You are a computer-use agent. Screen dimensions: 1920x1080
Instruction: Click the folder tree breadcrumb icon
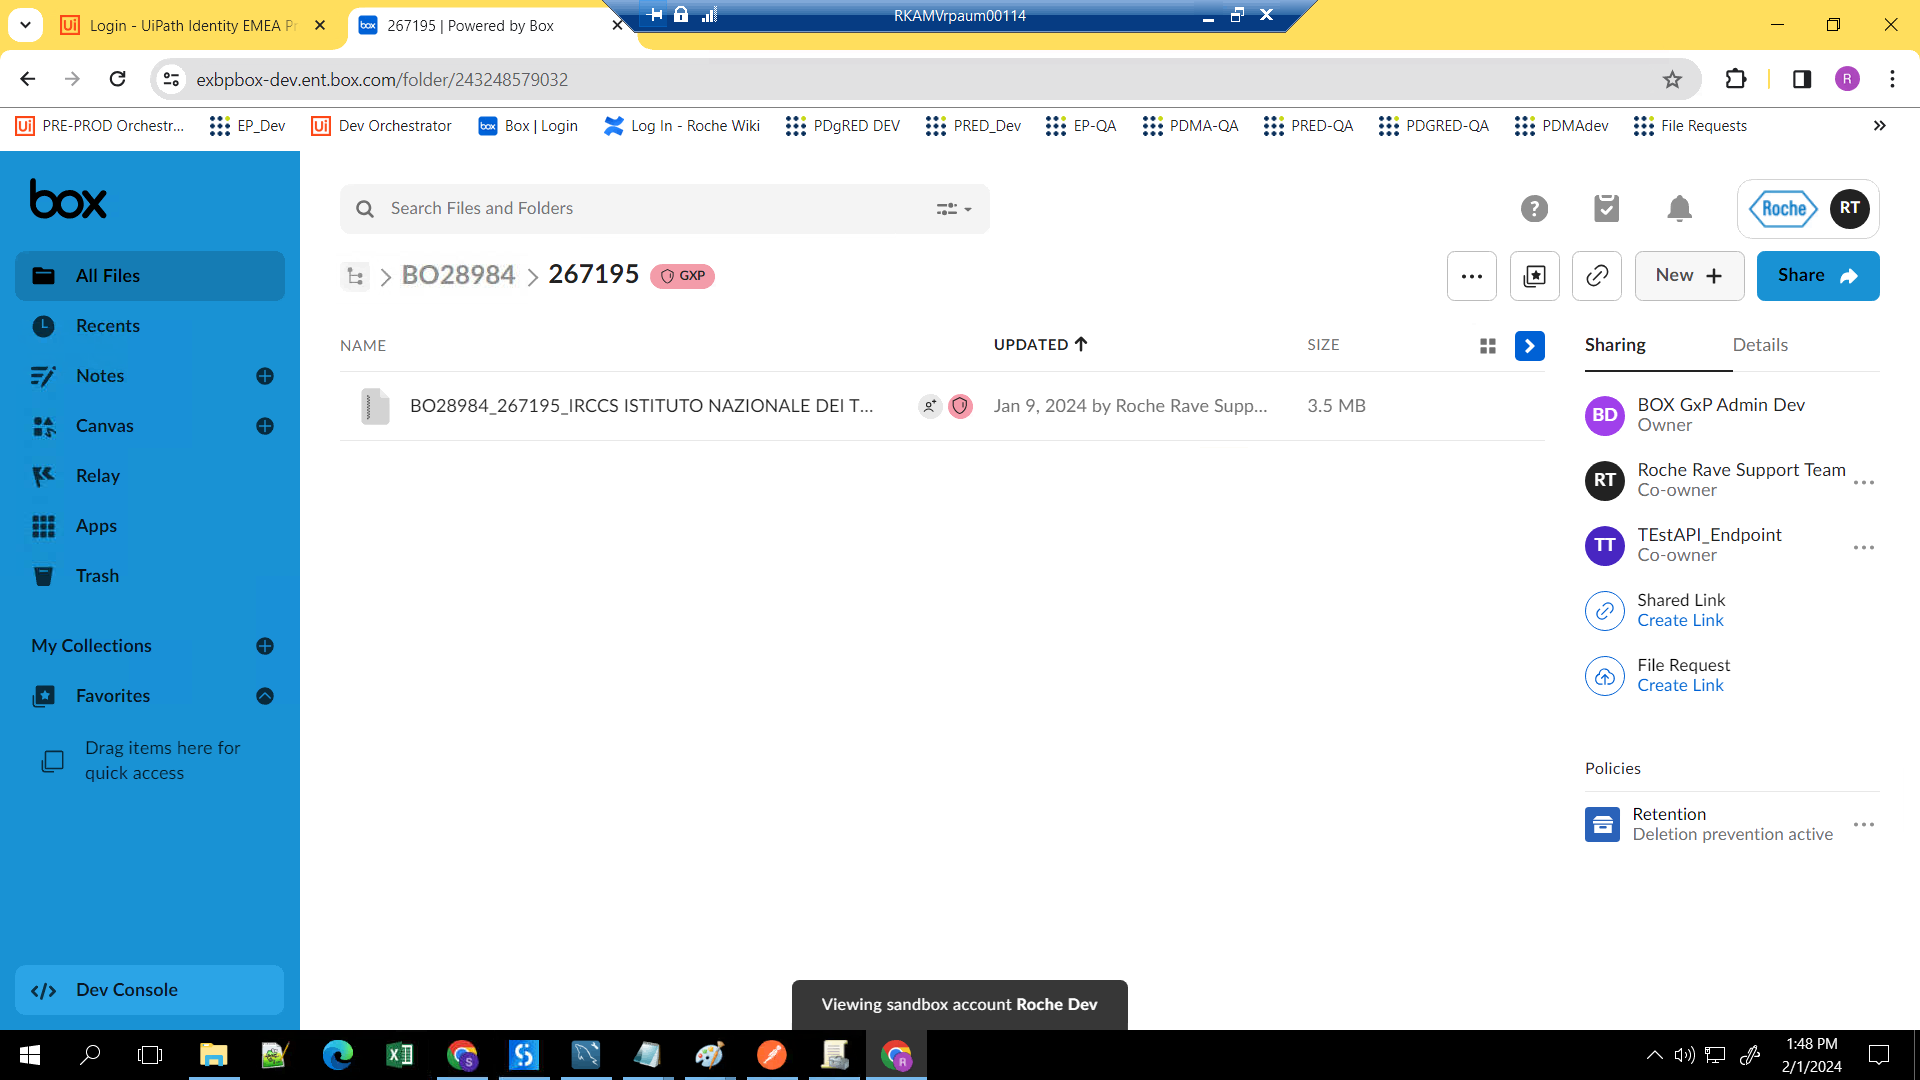click(355, 276)
